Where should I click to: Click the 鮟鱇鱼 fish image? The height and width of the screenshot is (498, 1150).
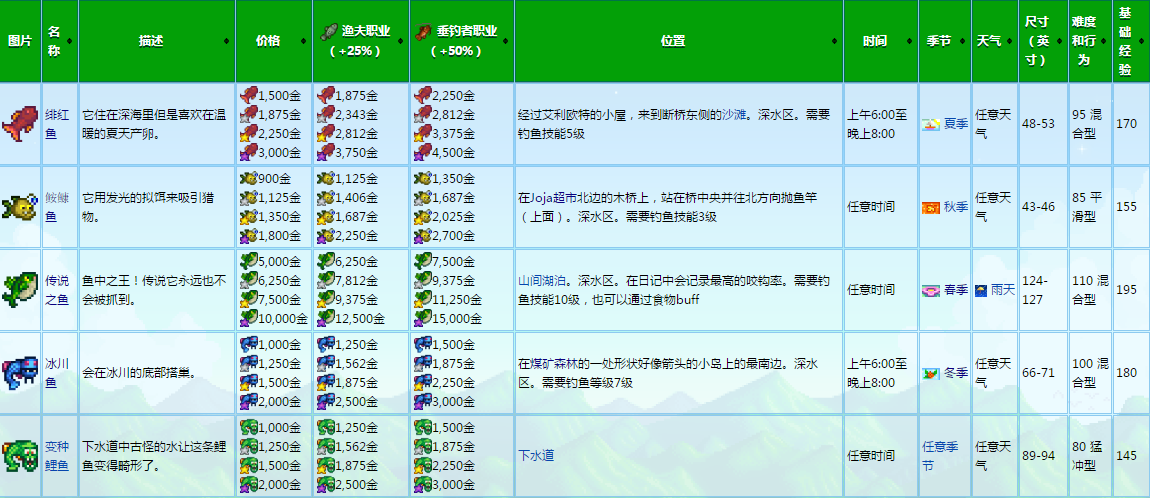pos(20,207)
